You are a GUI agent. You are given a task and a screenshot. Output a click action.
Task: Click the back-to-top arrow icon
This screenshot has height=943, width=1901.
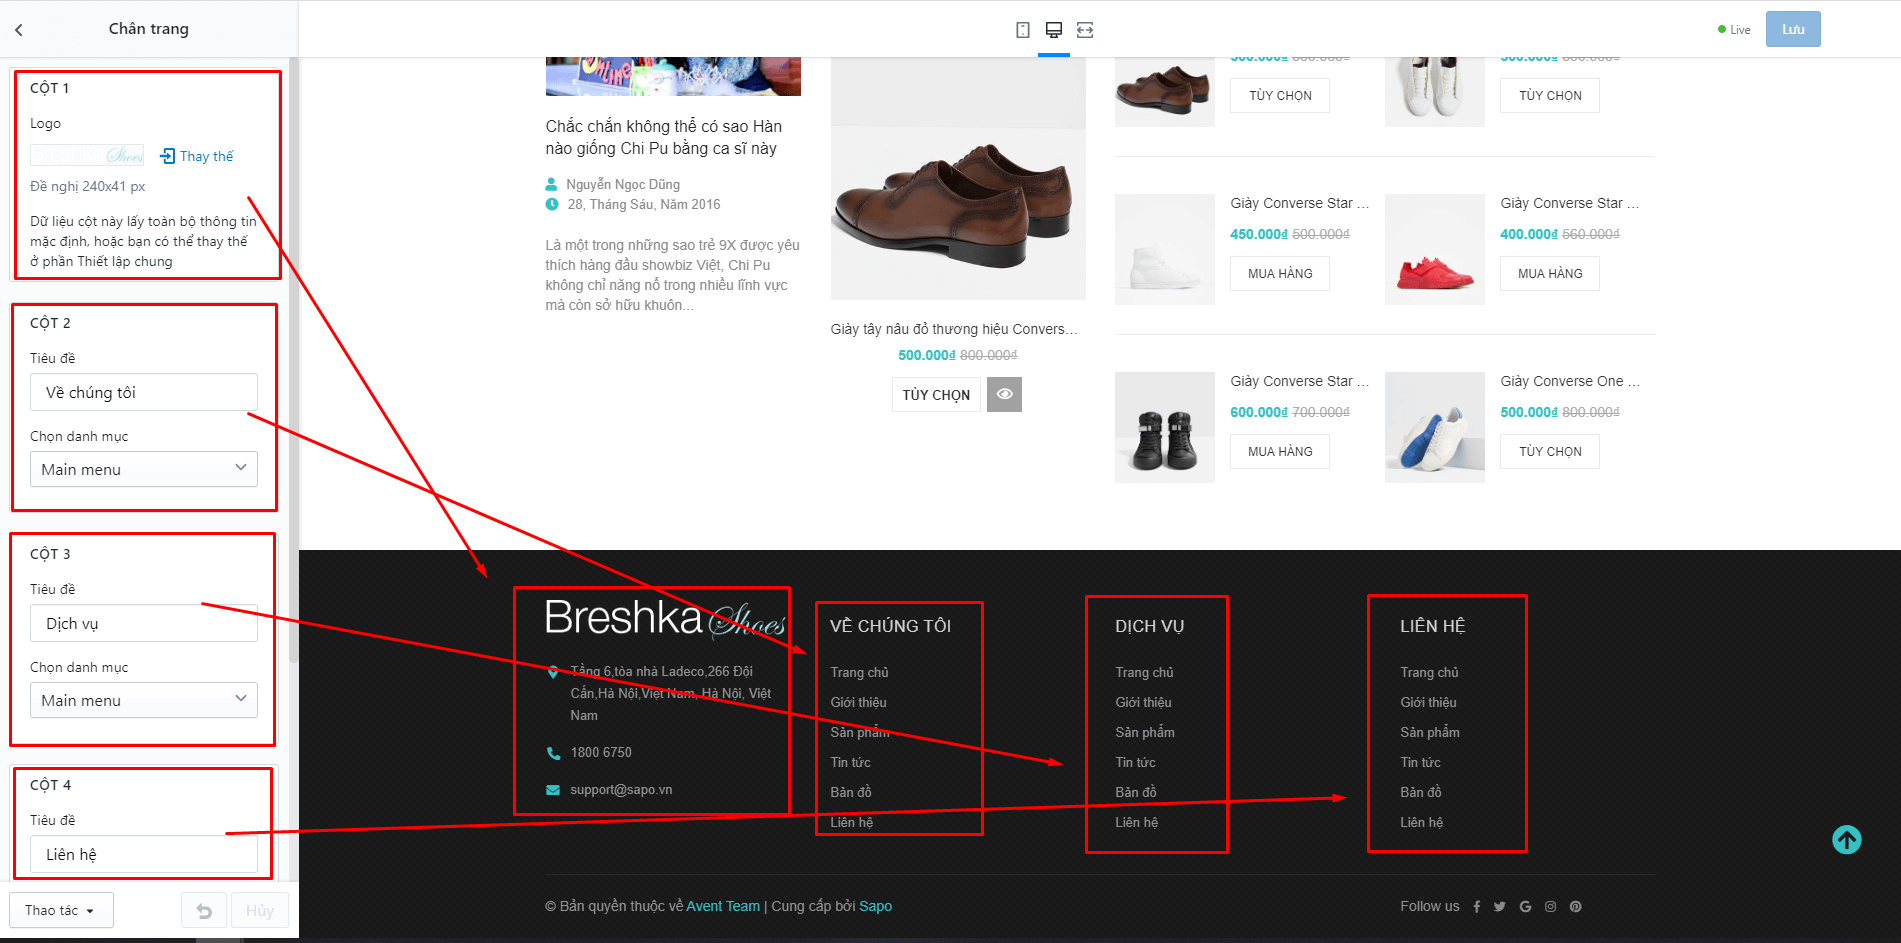[x=1846, y=839]
